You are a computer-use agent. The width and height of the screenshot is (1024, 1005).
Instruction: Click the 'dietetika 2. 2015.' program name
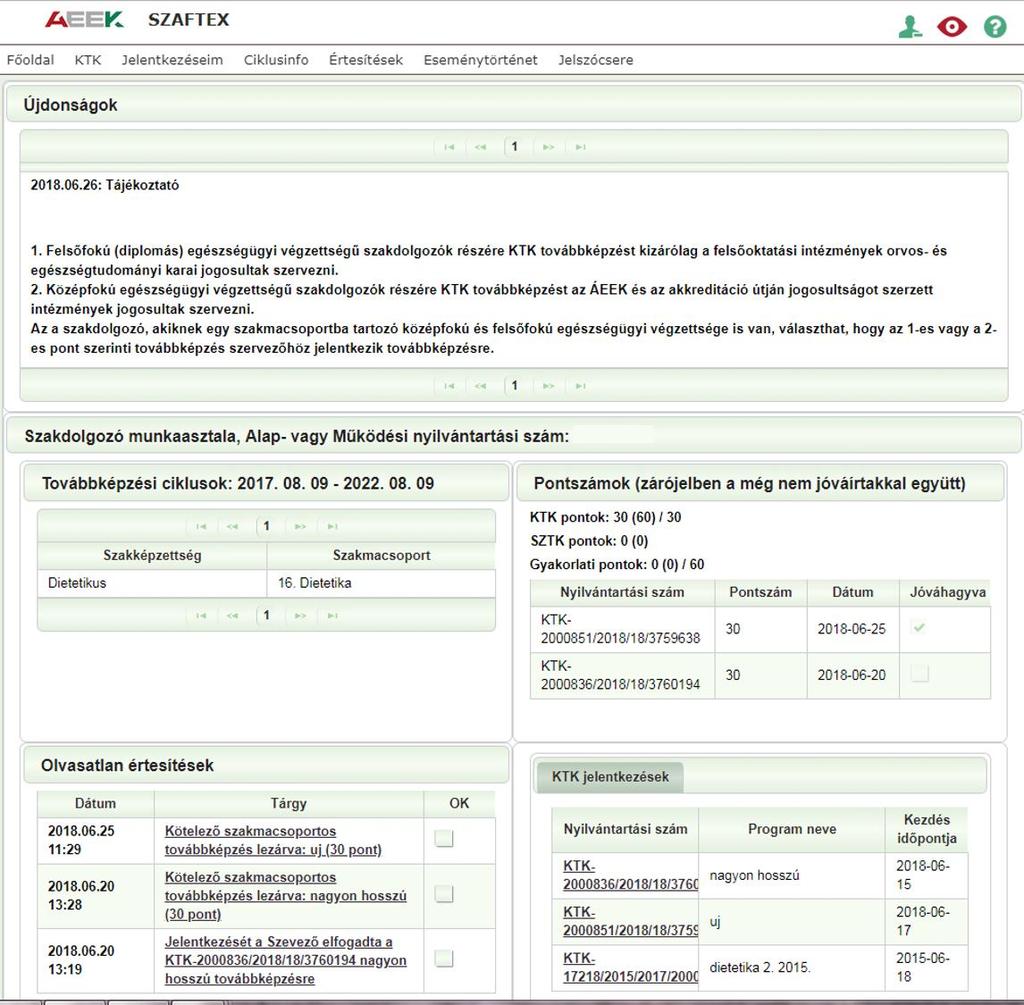click(x=760, y=968)
